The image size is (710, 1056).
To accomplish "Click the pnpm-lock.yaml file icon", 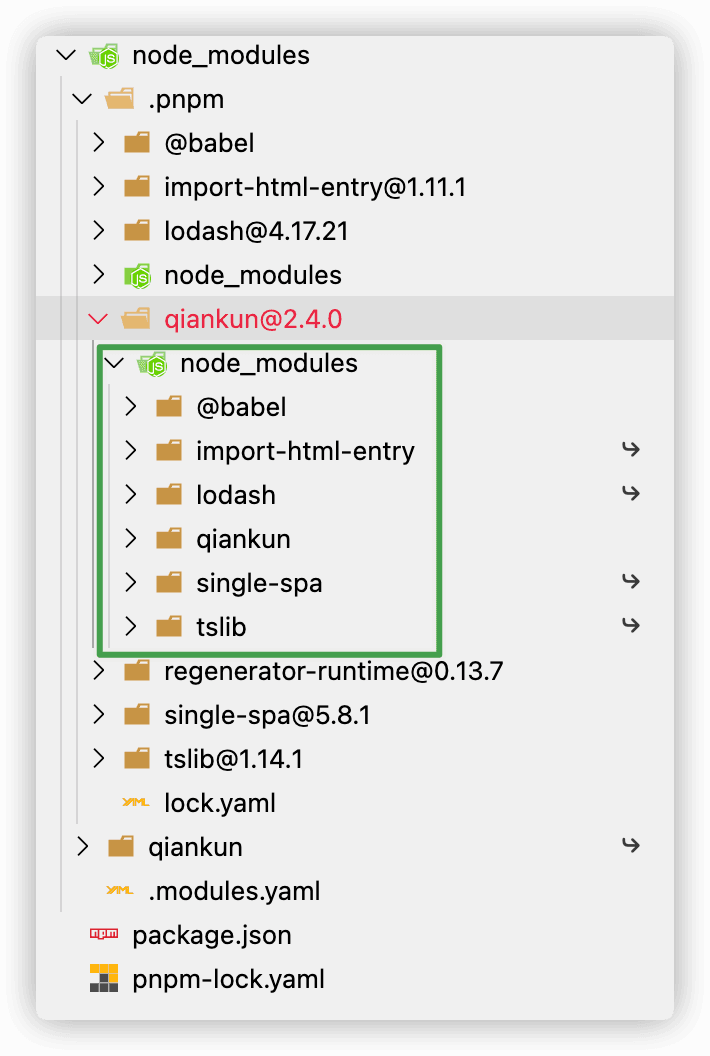I will 104,979.
